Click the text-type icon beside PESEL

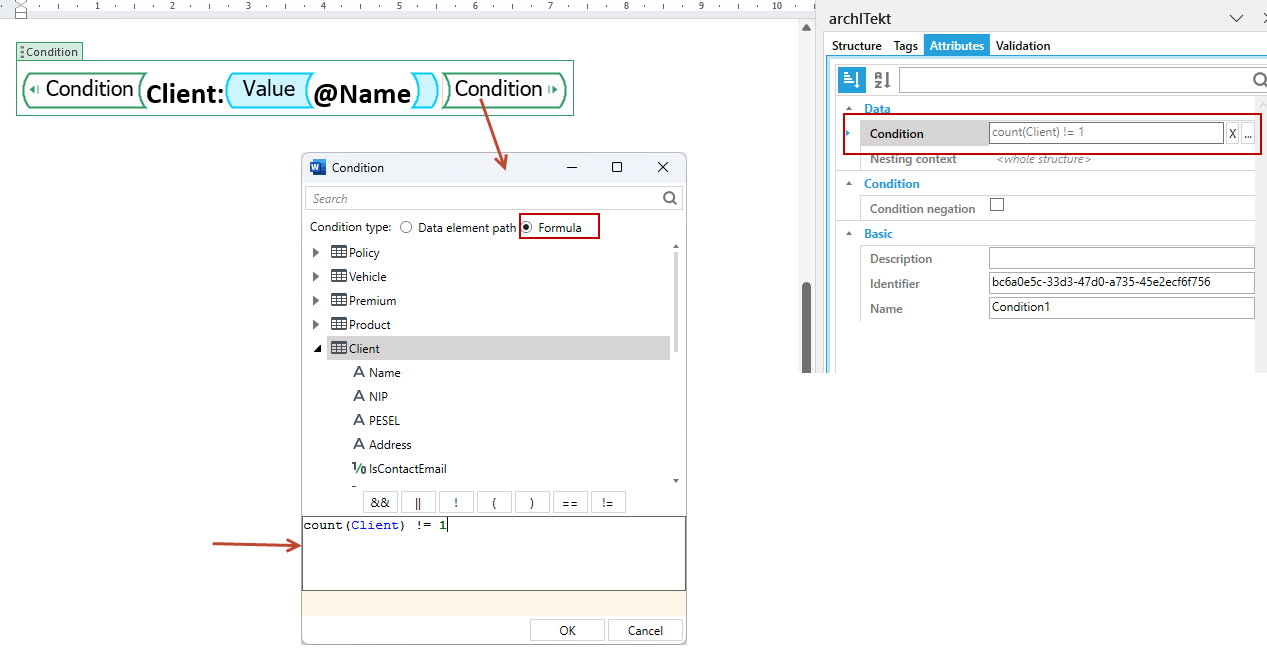point(359,420)
